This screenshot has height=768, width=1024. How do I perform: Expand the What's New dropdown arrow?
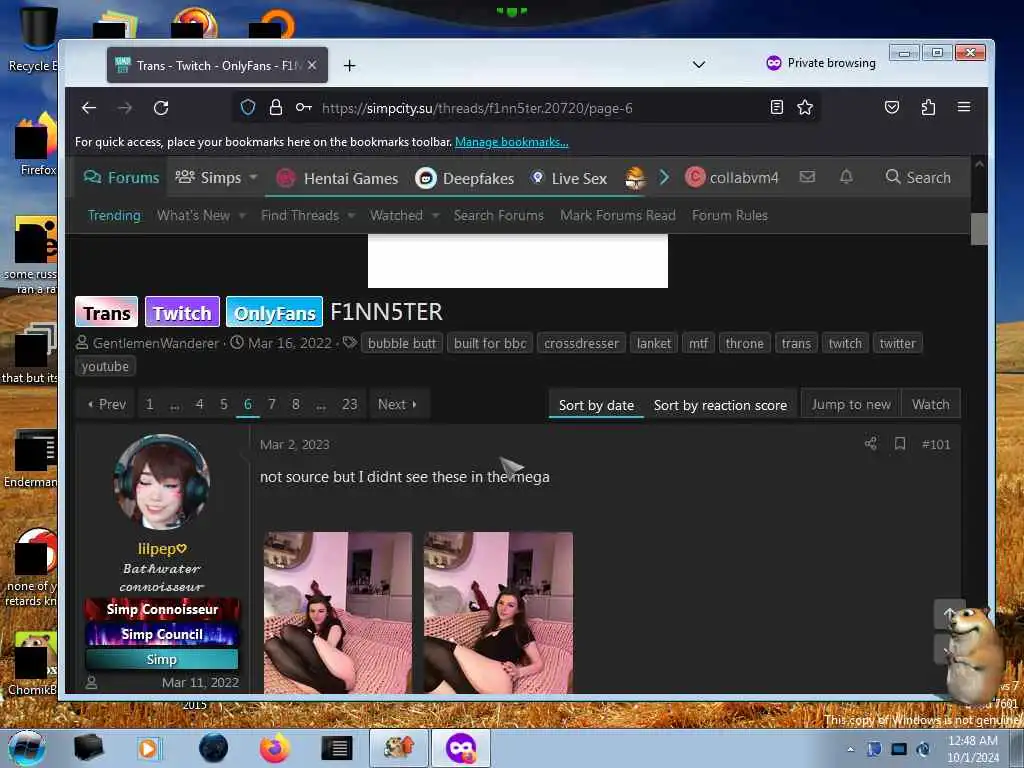coord(242,216)
